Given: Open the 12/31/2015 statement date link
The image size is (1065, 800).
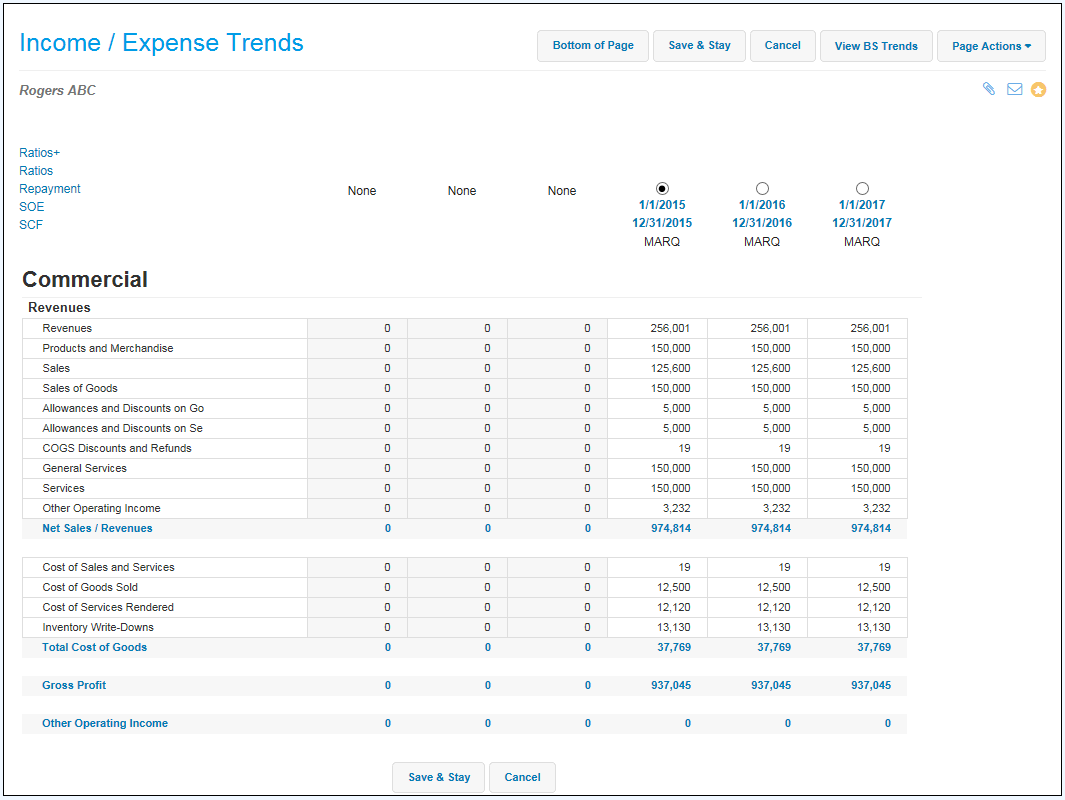Looking at the screenshot, I should (x=662, y=223).
